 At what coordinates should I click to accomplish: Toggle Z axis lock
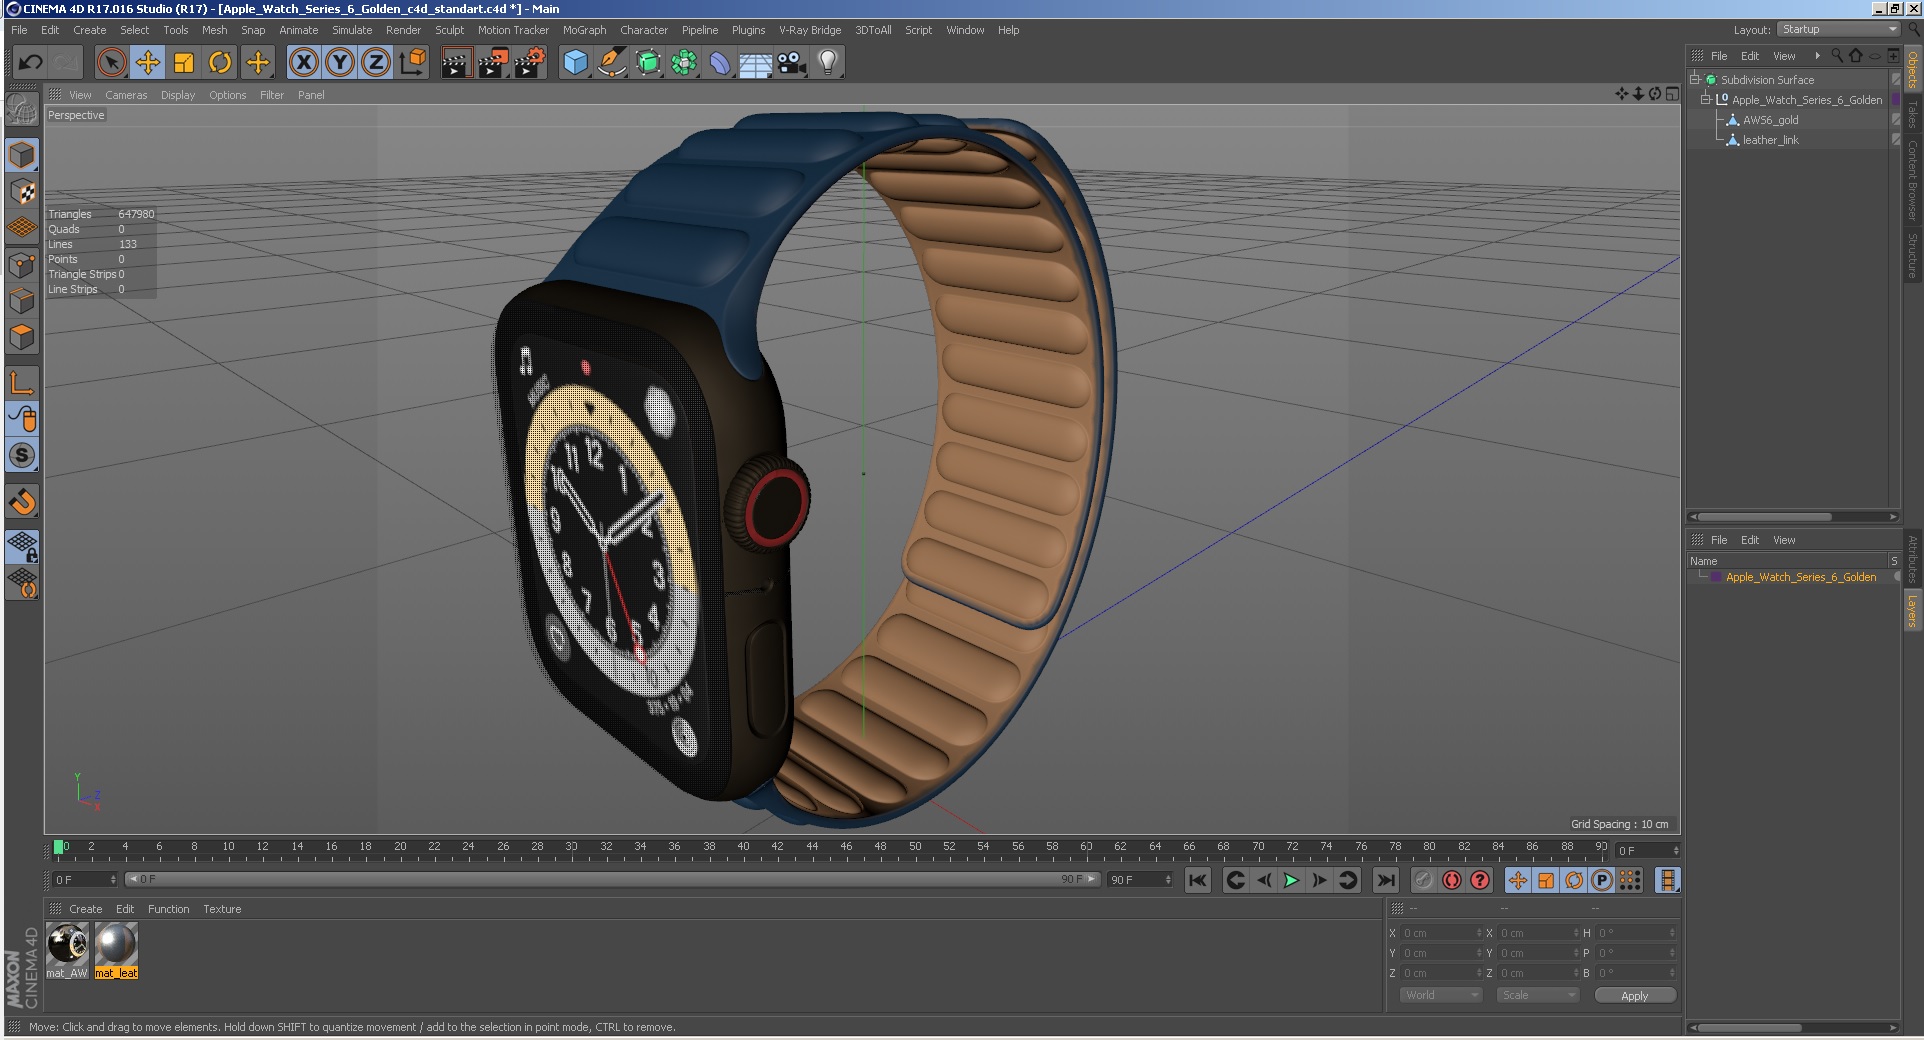pyautogui.click(x=376, y=63)
